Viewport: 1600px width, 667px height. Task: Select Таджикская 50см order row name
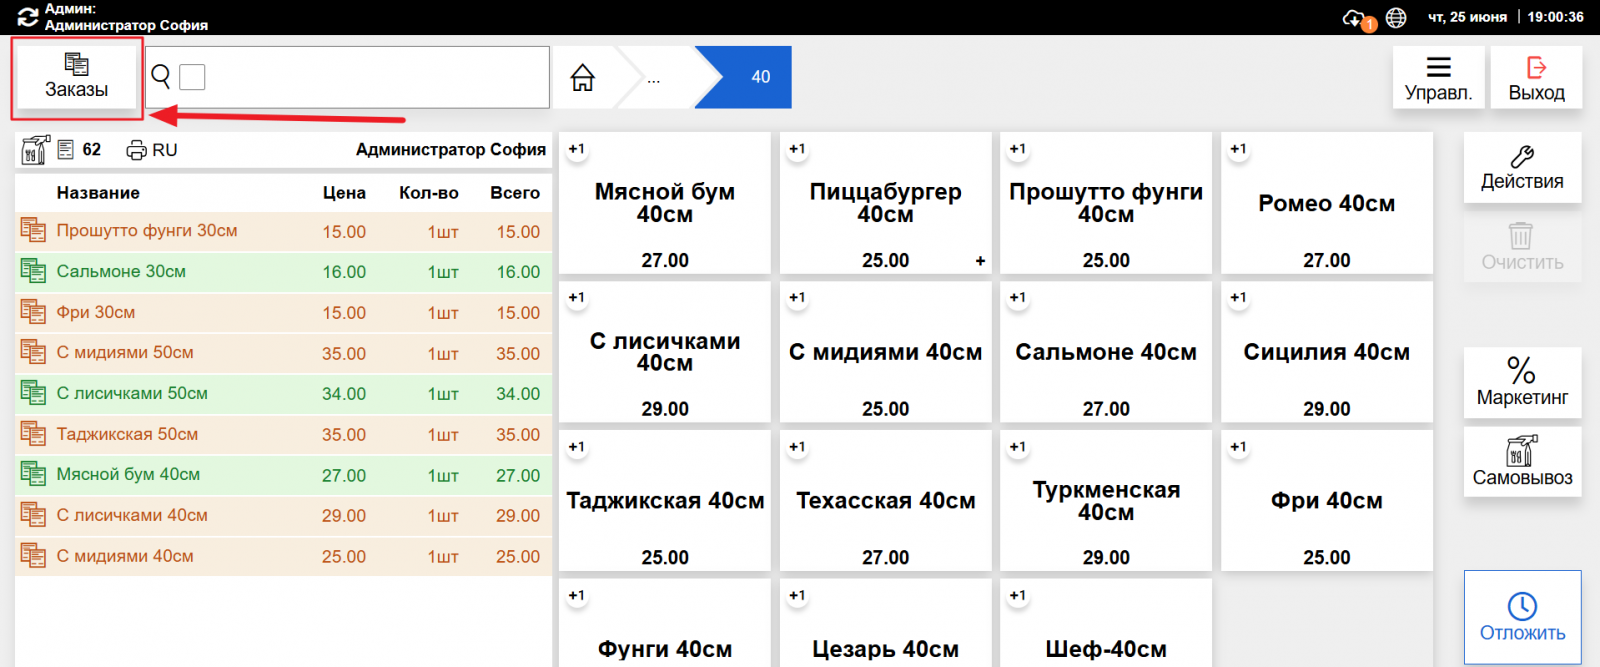pyautogui.click(x=127, y=434)
